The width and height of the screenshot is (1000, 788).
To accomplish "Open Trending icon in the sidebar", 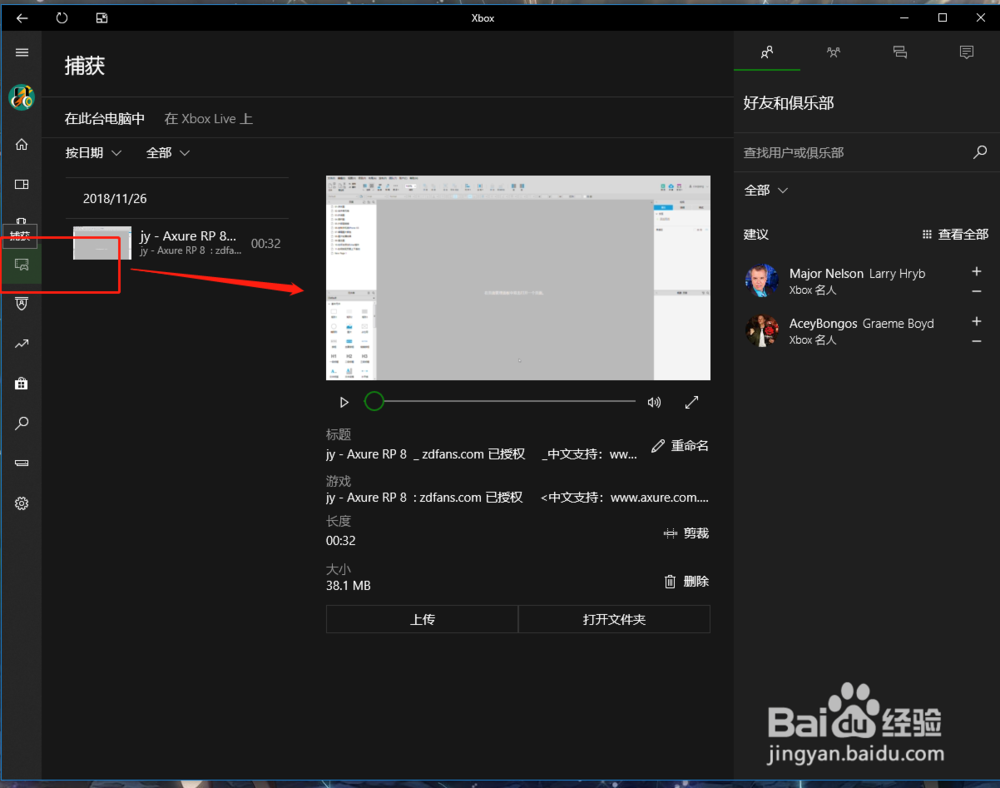I will (22, 344).
